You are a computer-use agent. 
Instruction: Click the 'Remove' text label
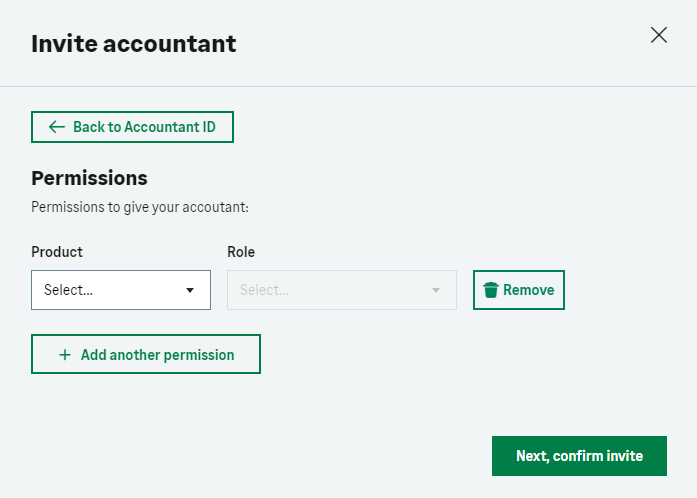[528, 290]
